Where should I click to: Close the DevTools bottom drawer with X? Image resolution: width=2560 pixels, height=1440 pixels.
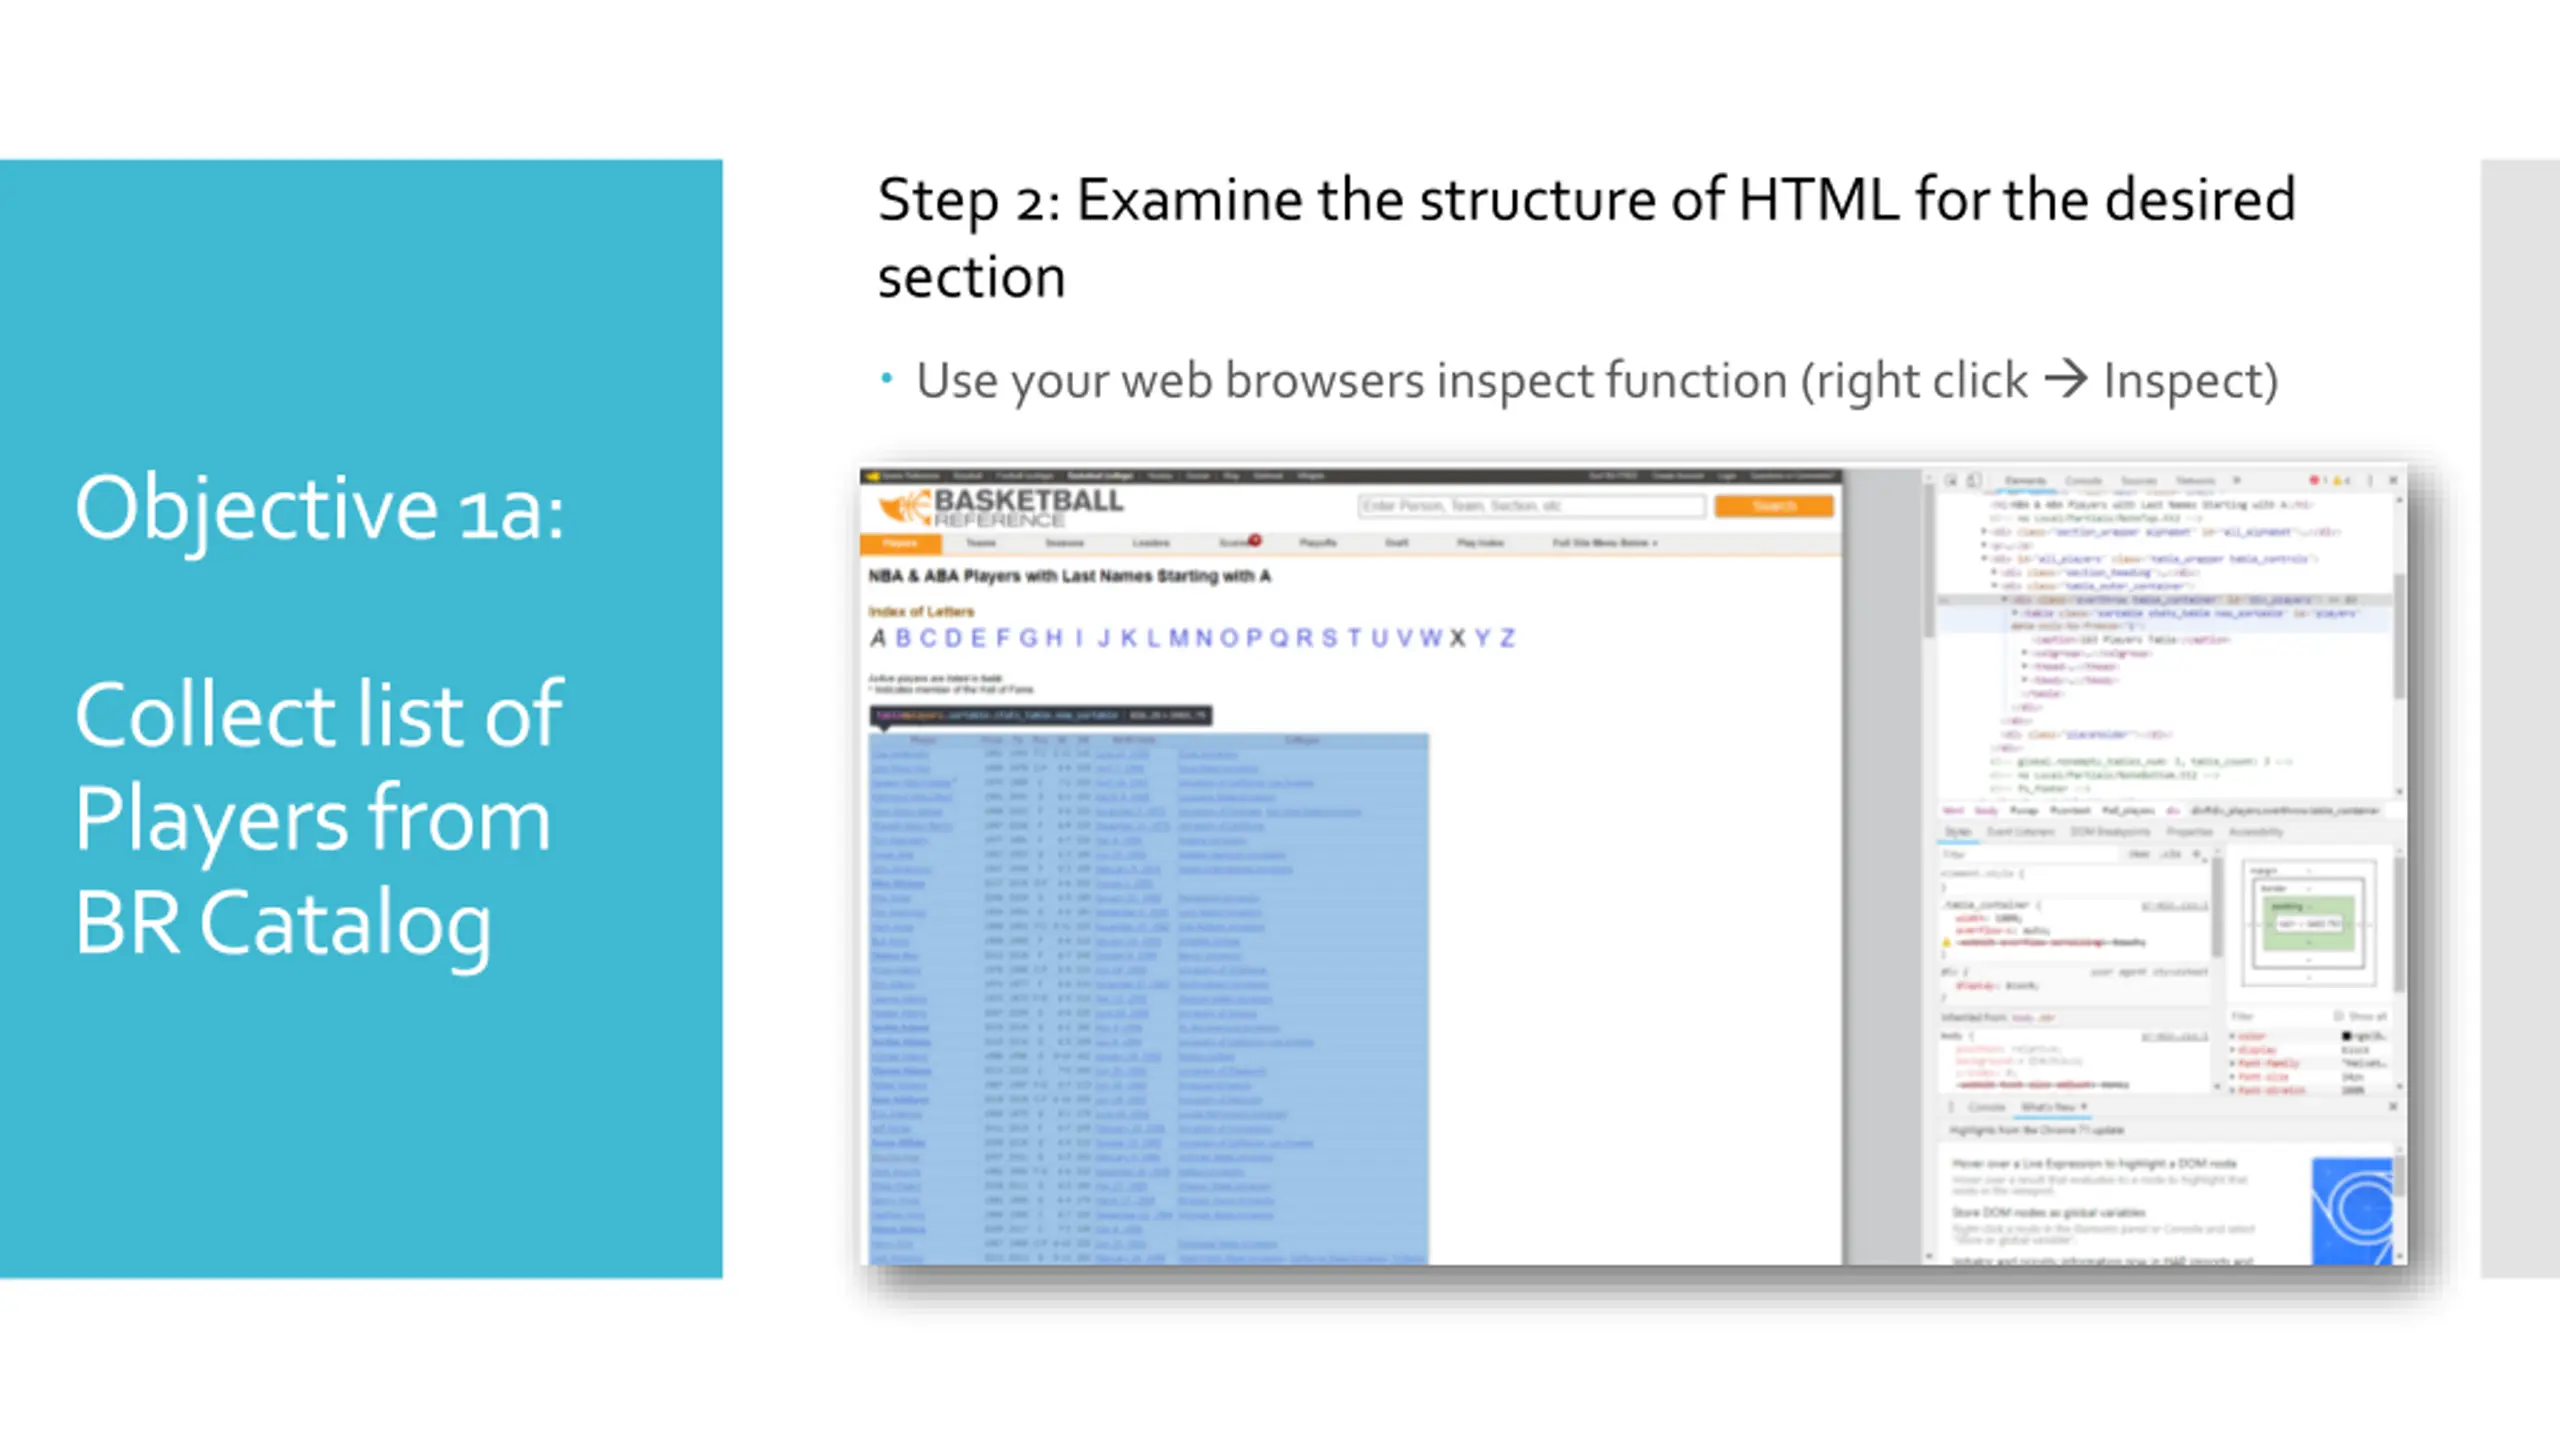pos(2393,1107)
